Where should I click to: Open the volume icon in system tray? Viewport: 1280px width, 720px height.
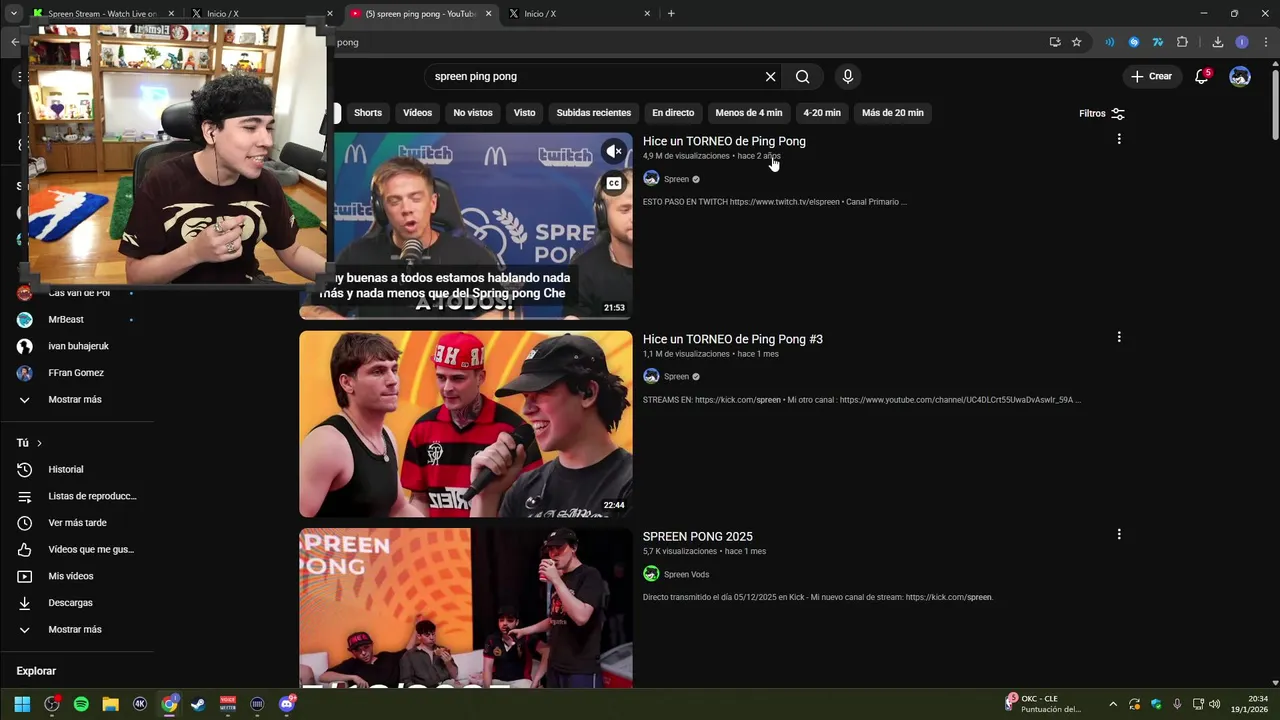(x=1214, y=704)
